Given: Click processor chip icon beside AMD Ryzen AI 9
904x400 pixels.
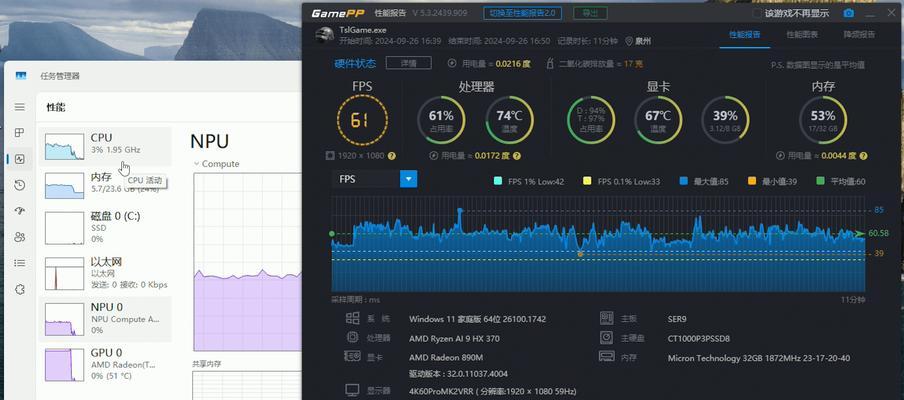Looking at the screenshot, I should [x=352, y=338].
